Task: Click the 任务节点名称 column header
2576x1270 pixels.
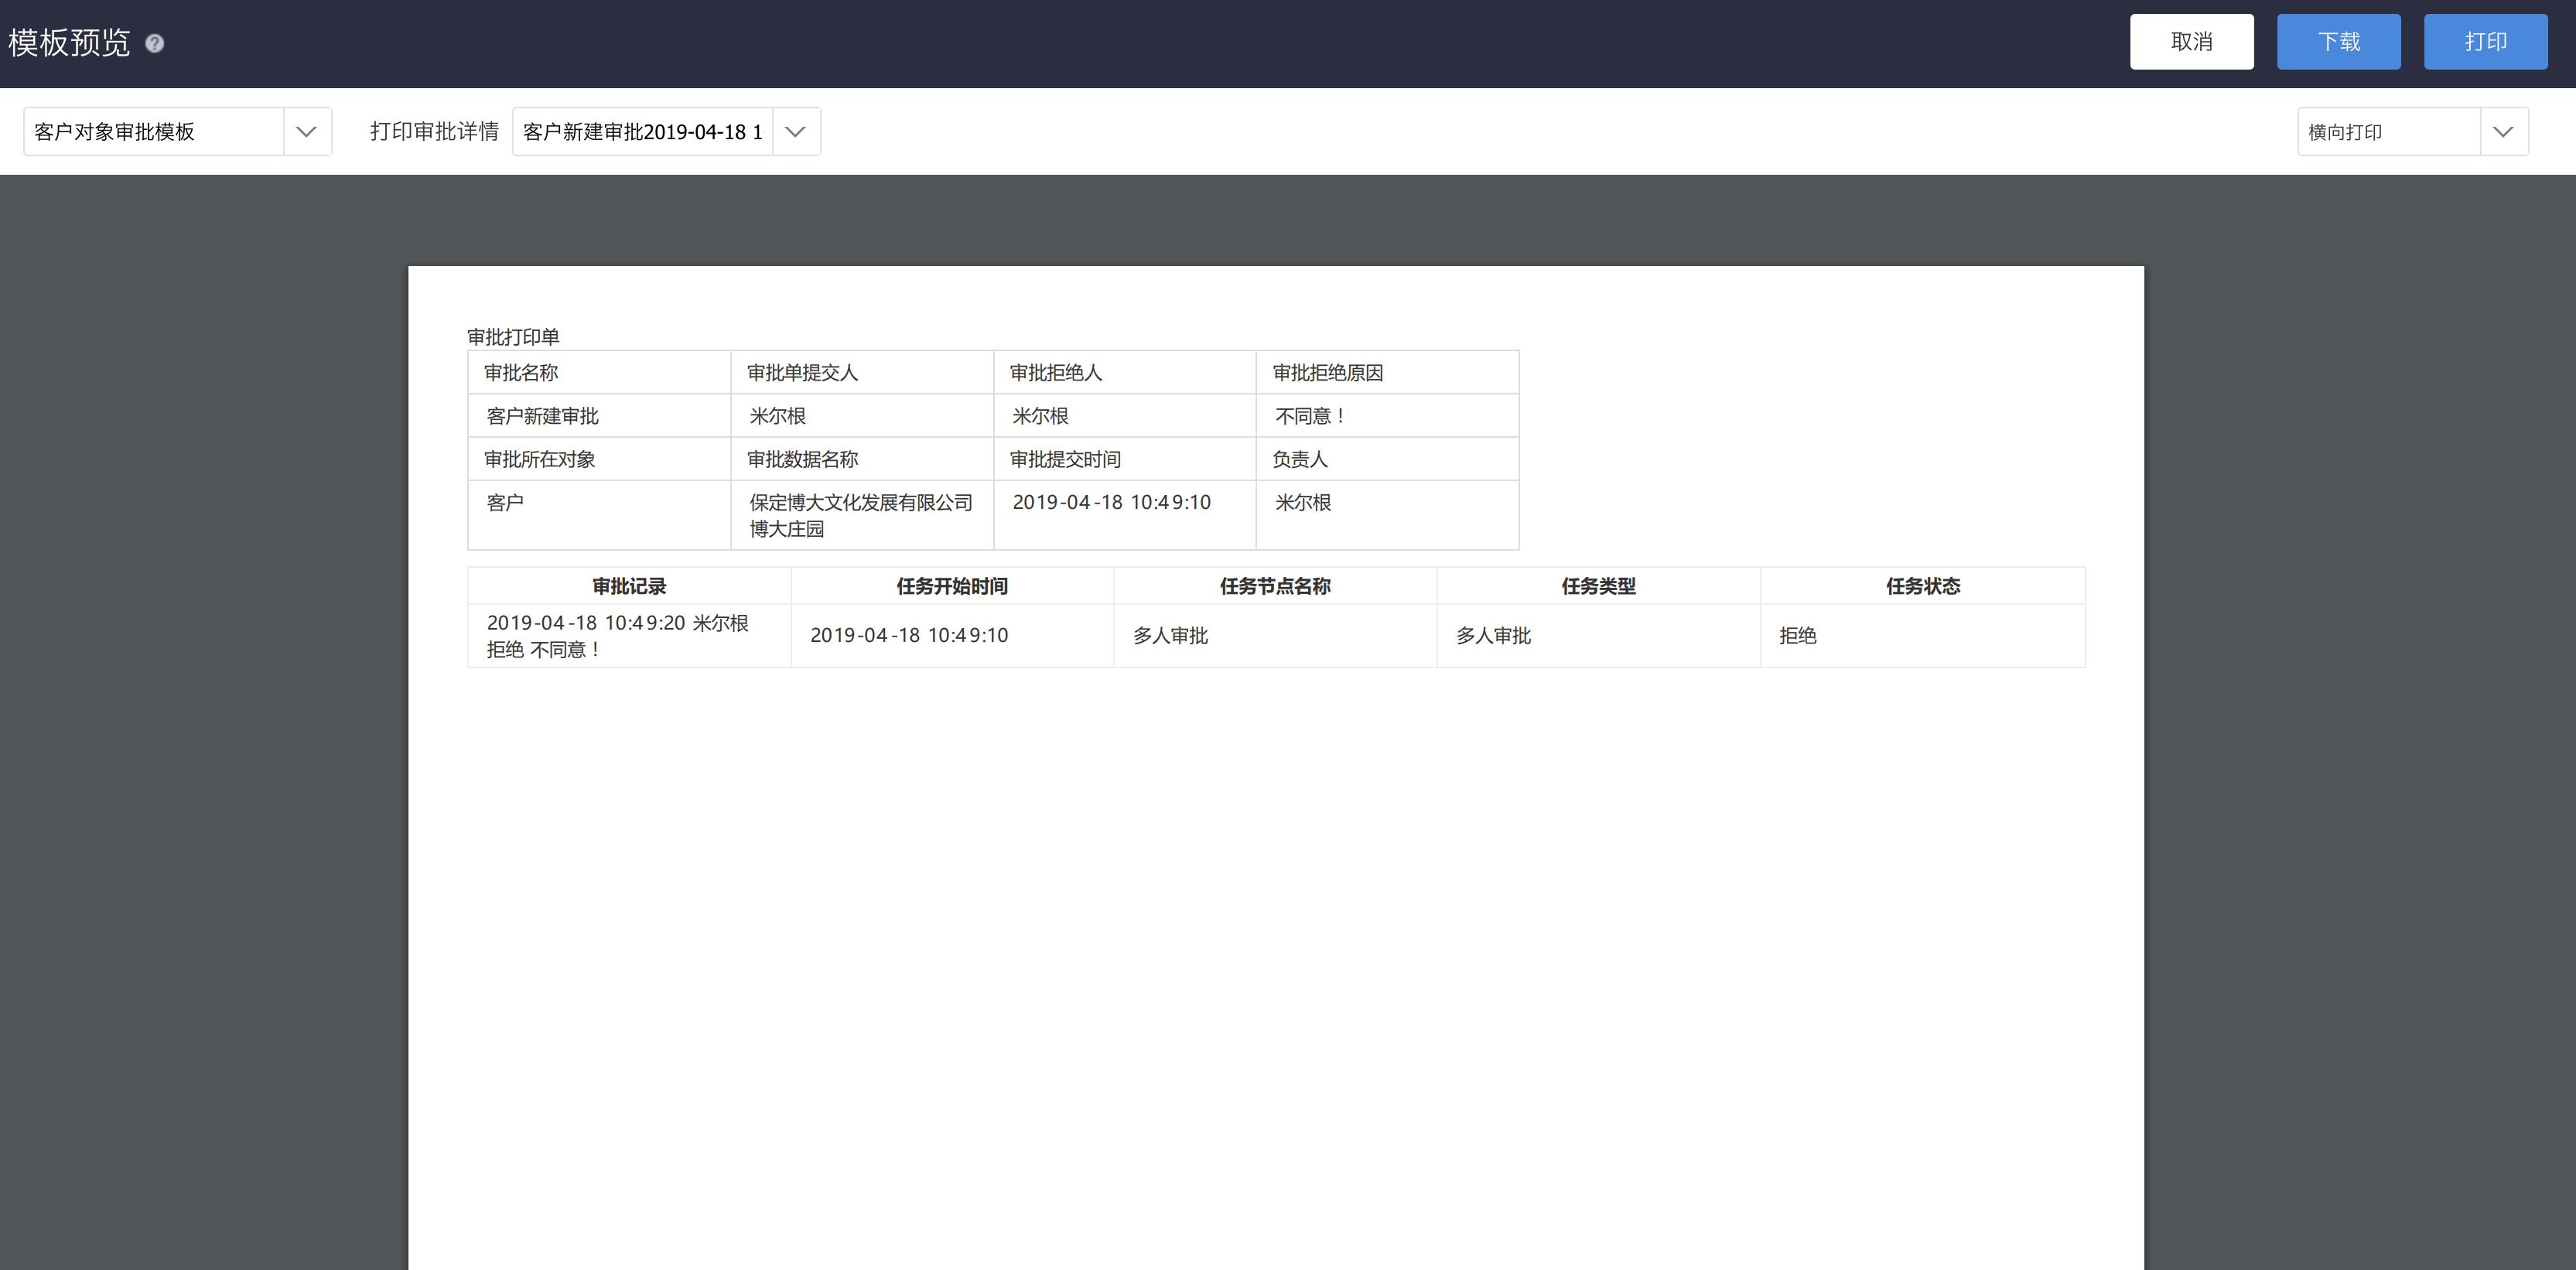Action: pyautogui.click(x=1275, y=586)
